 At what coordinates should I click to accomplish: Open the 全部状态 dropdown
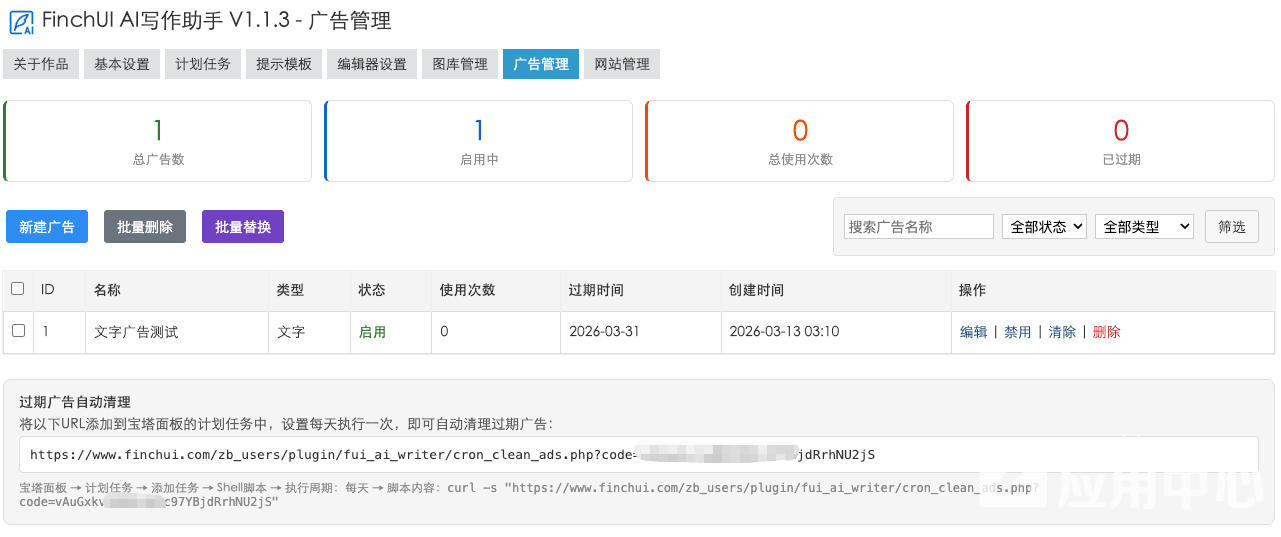(x=1044, y=227)
